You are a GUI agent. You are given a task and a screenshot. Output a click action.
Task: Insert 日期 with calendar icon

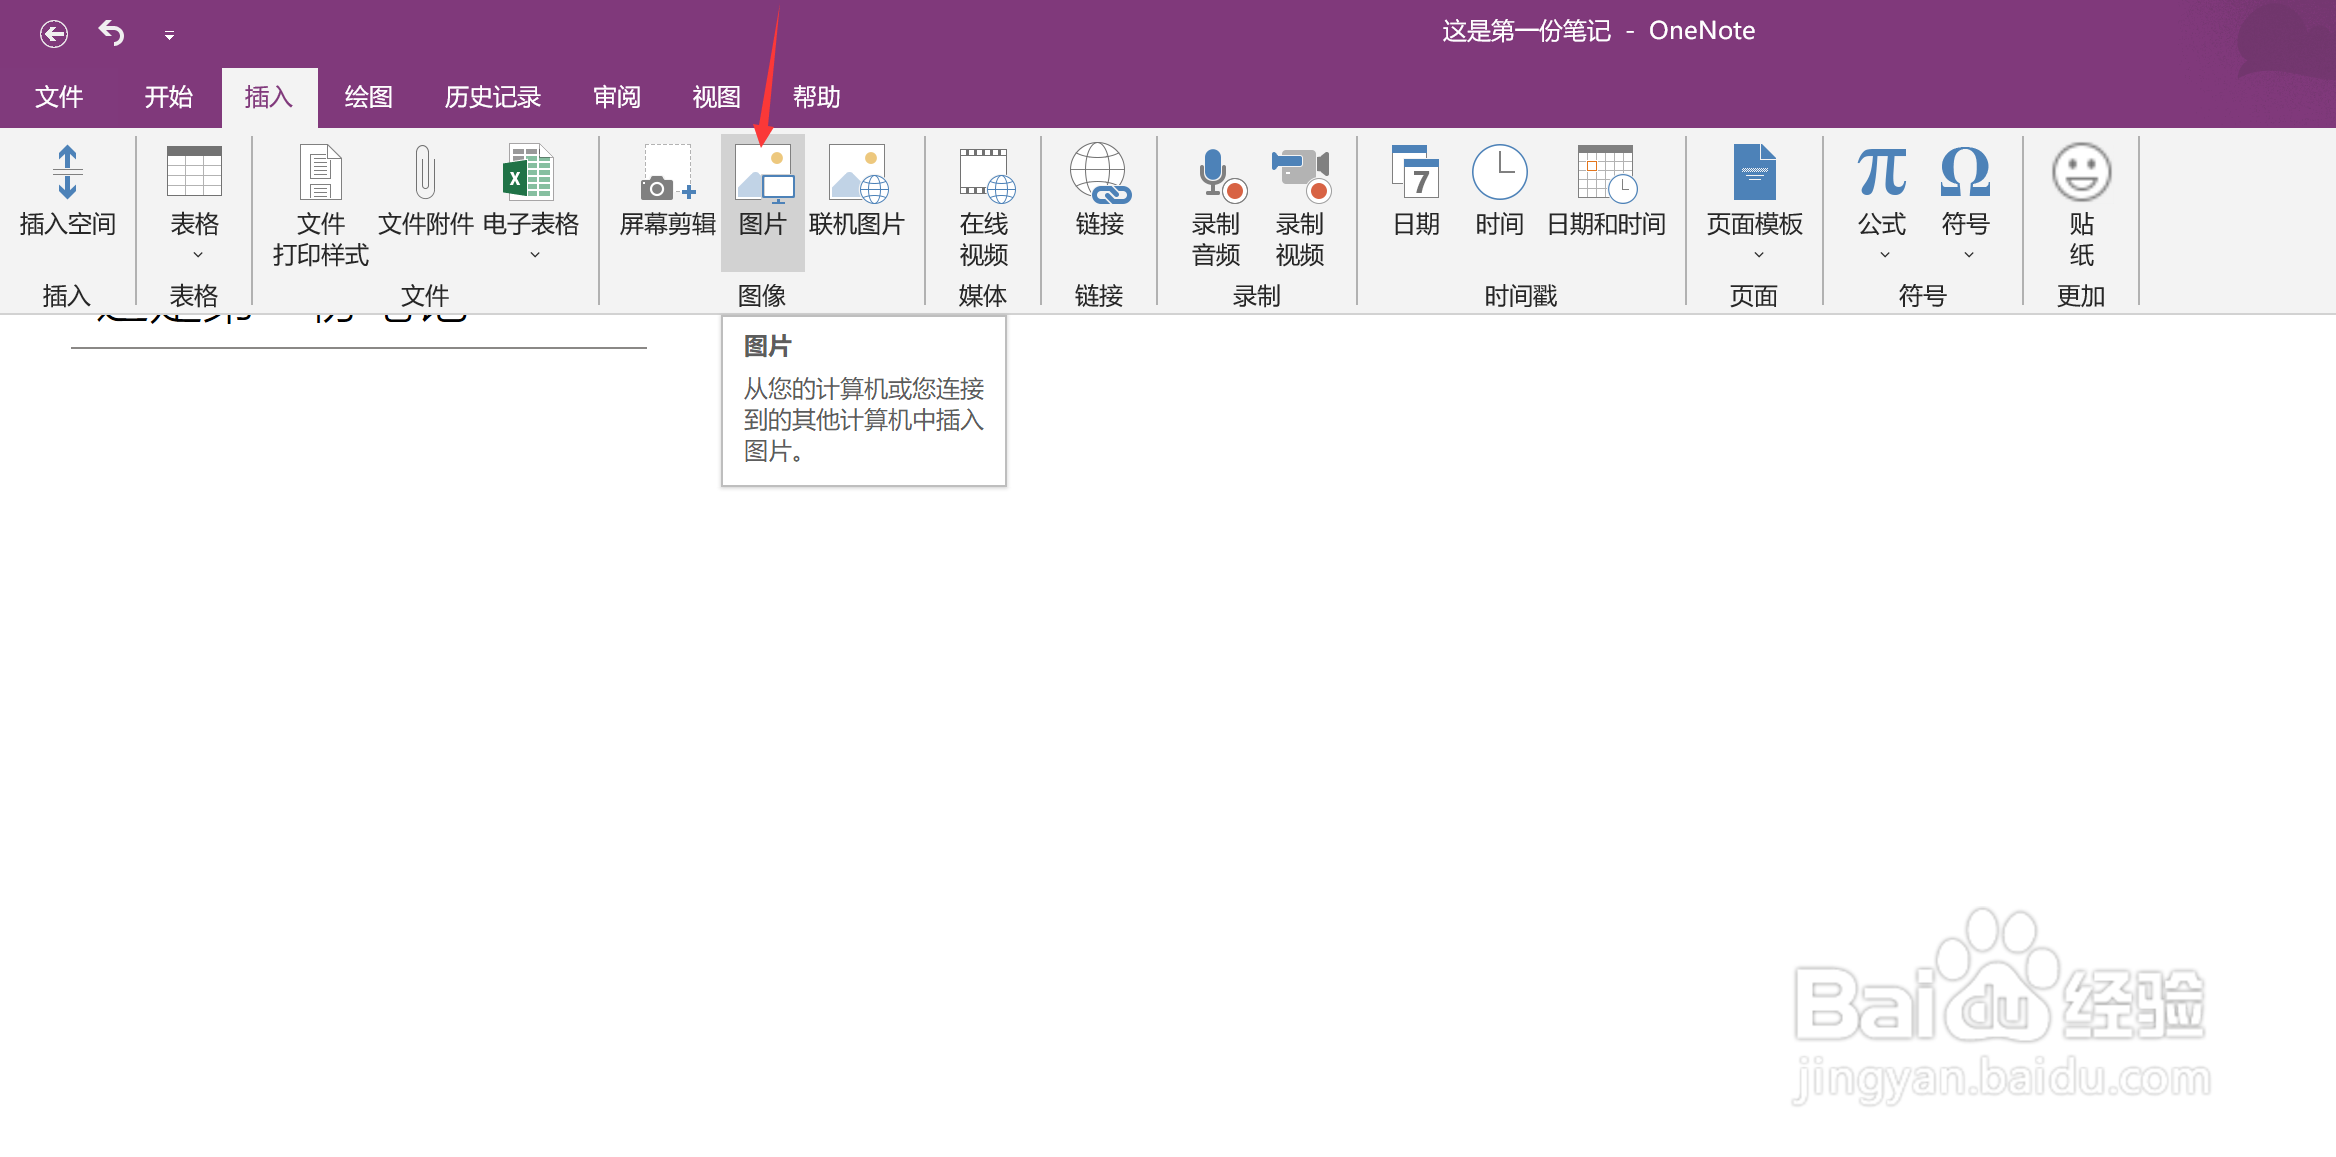[x=1416, y=172]
